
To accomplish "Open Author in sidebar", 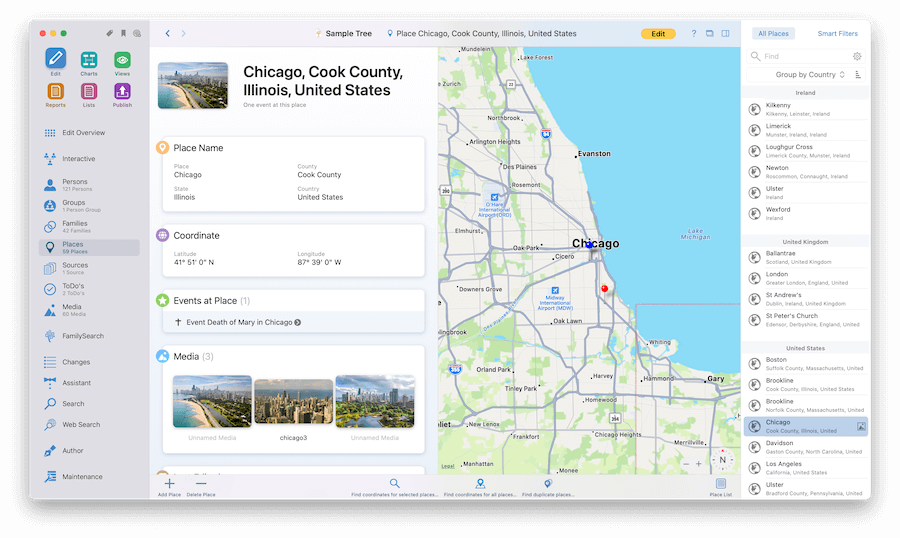I will (x=89, y=451).
